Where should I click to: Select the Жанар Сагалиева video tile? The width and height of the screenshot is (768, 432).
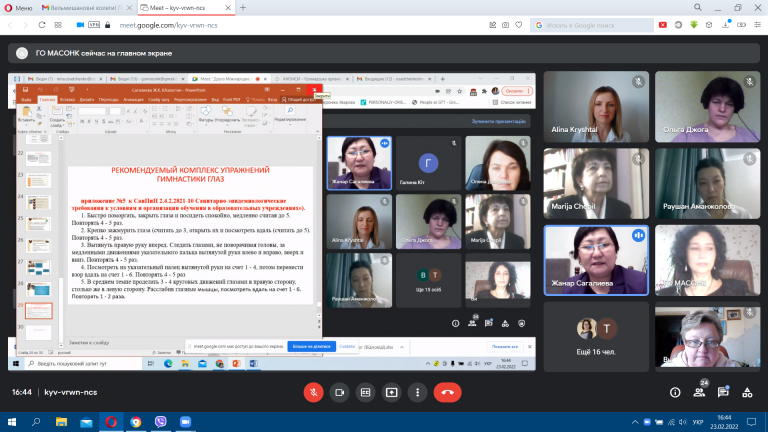coord(596,260)
